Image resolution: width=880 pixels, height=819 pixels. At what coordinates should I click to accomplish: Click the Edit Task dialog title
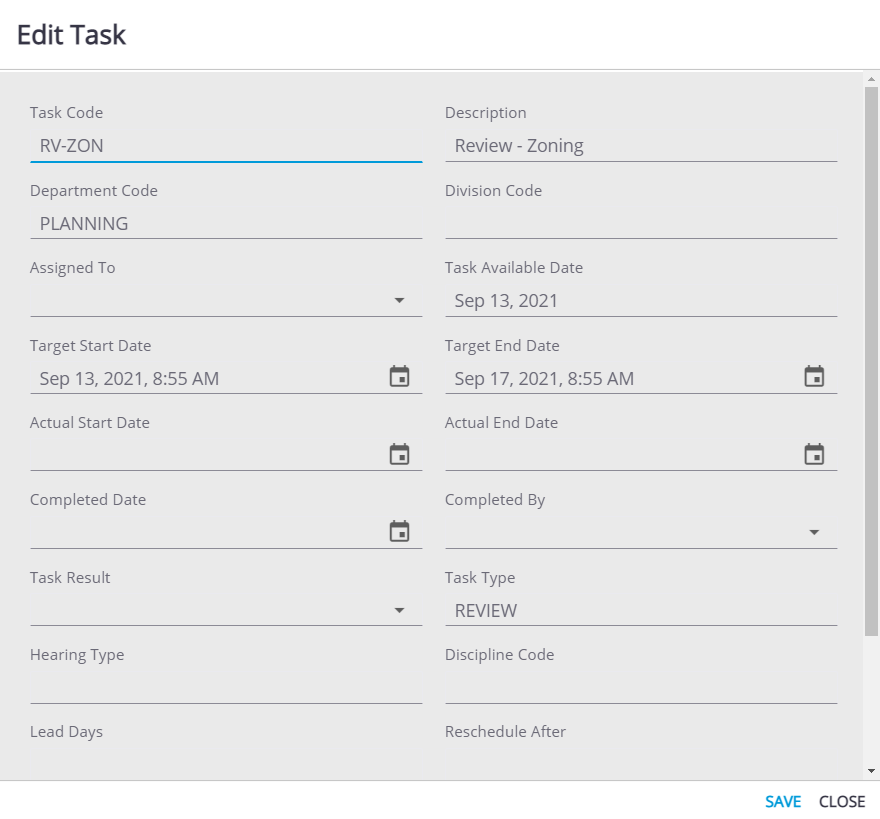tap(71, 35)
